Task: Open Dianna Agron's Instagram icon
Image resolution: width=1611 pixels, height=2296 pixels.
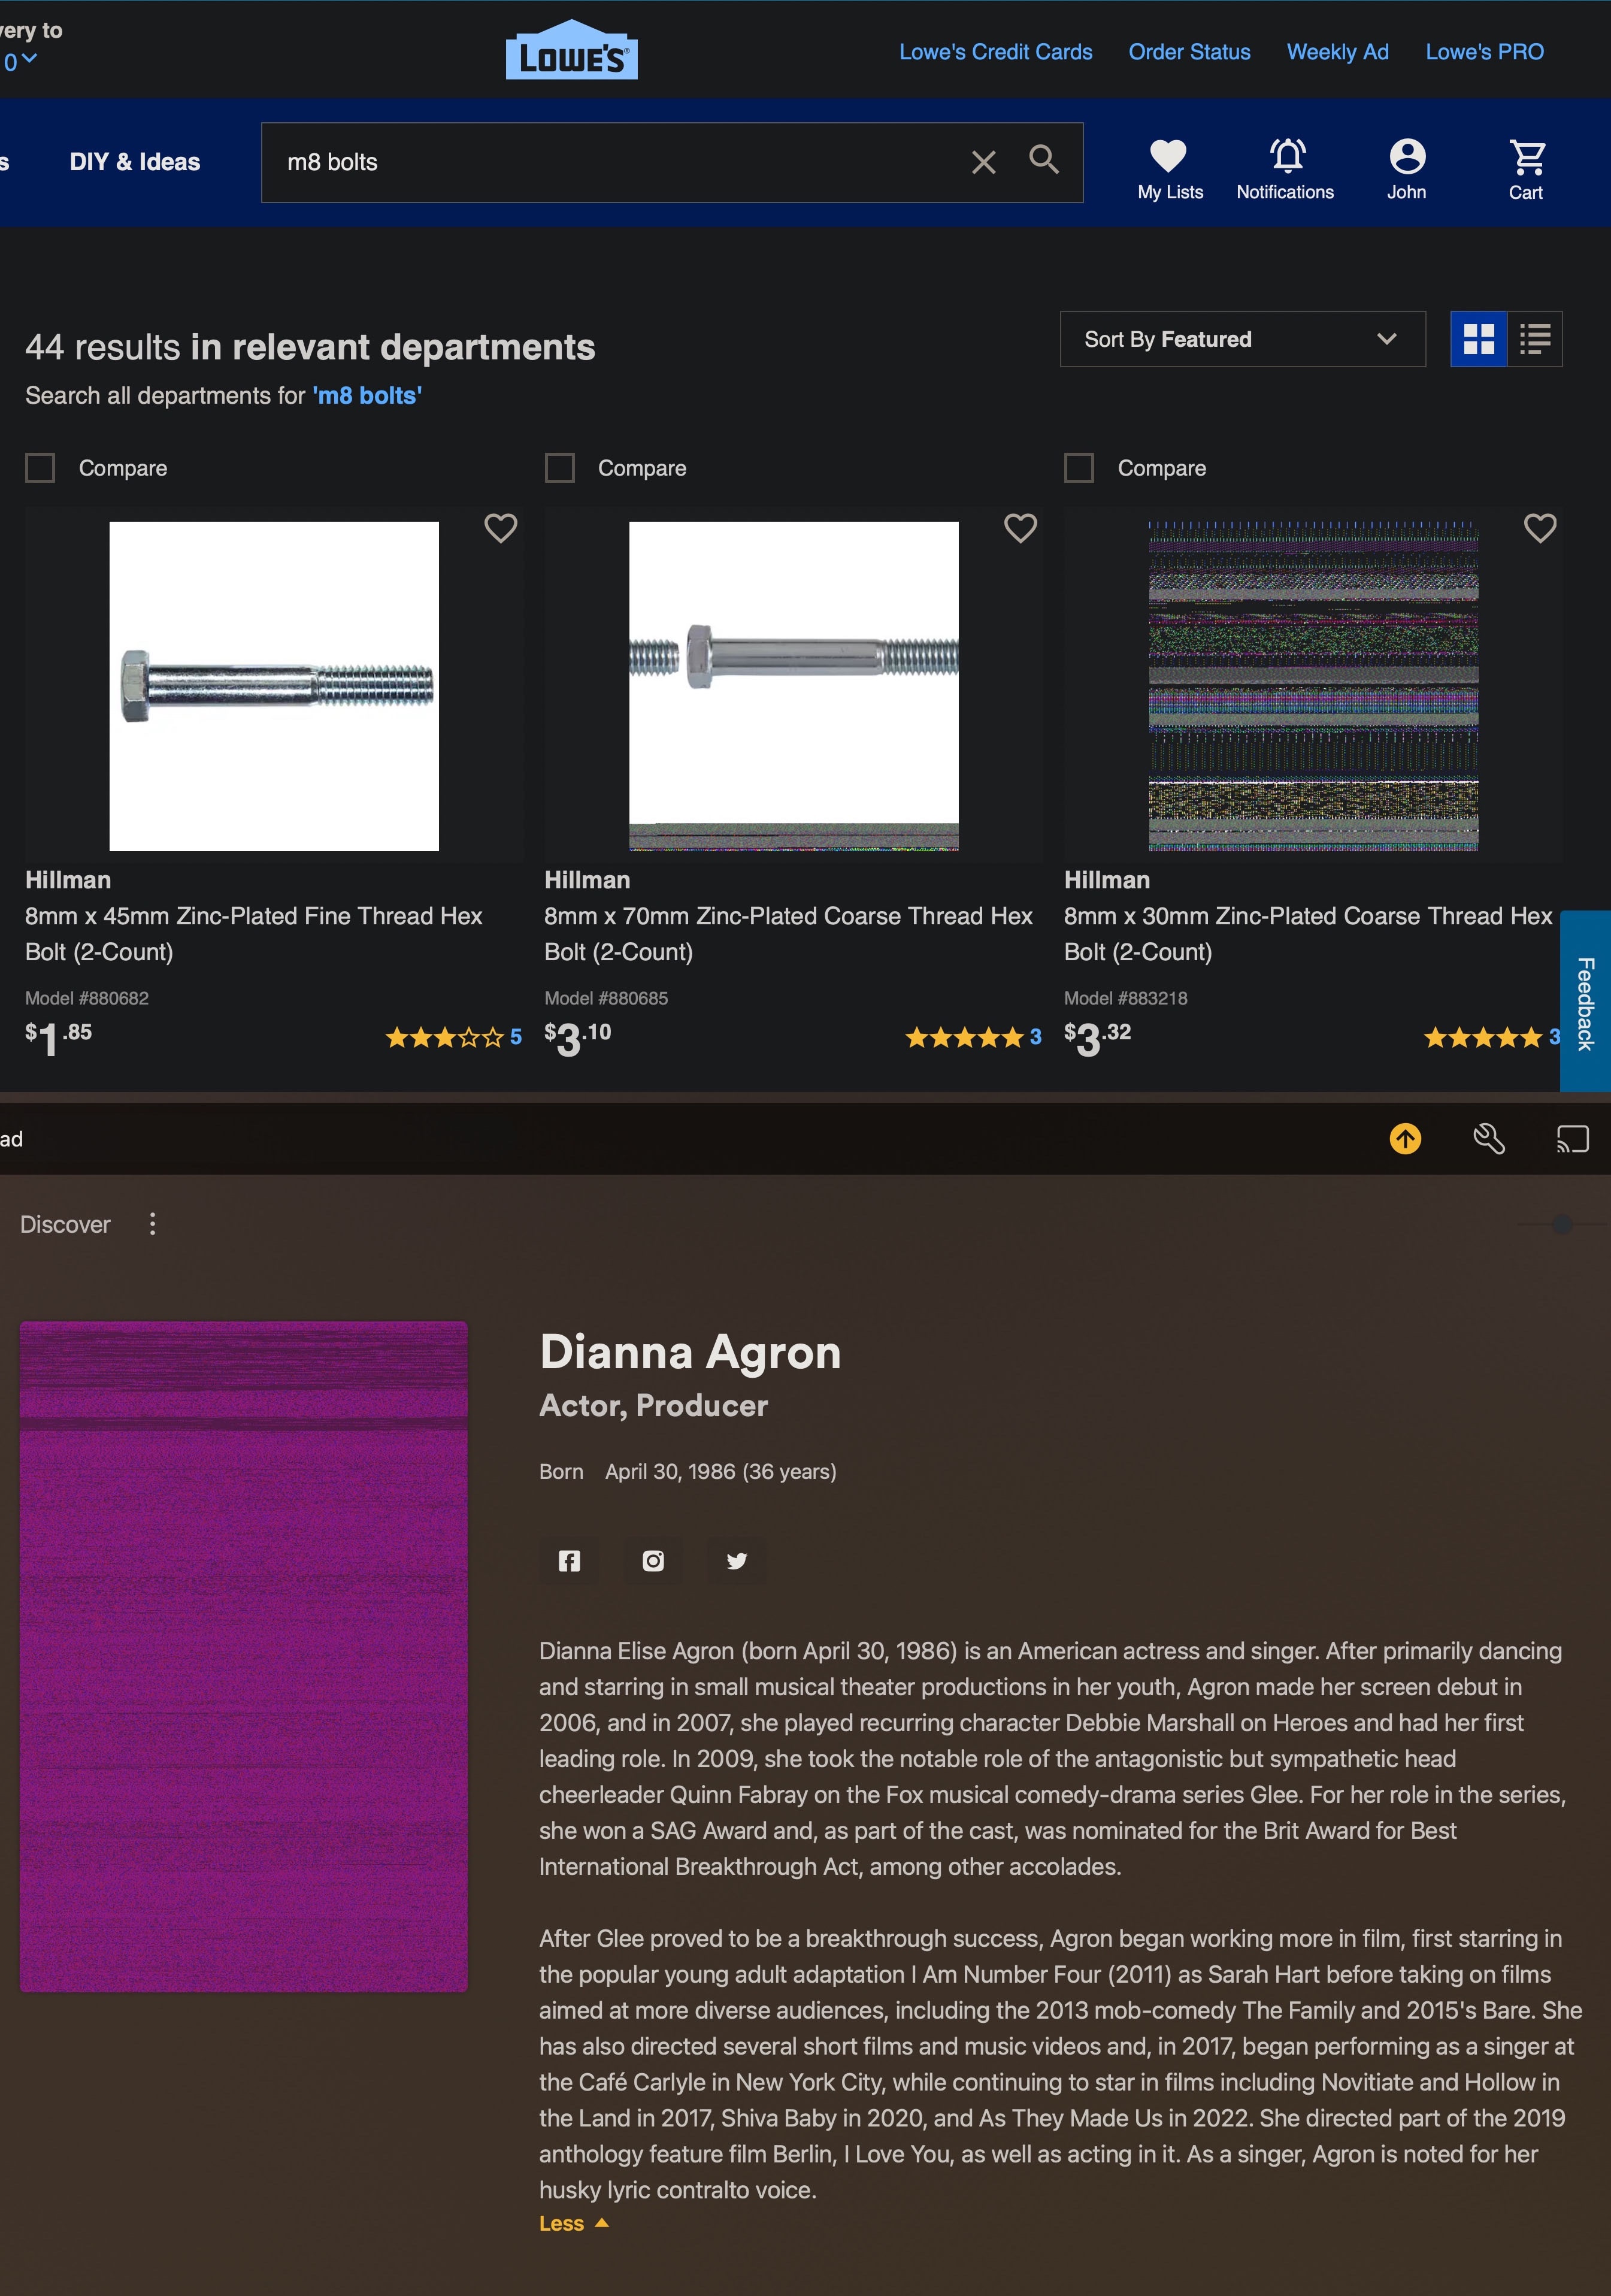Action: pyautogui.click(x=653, y=1561)
